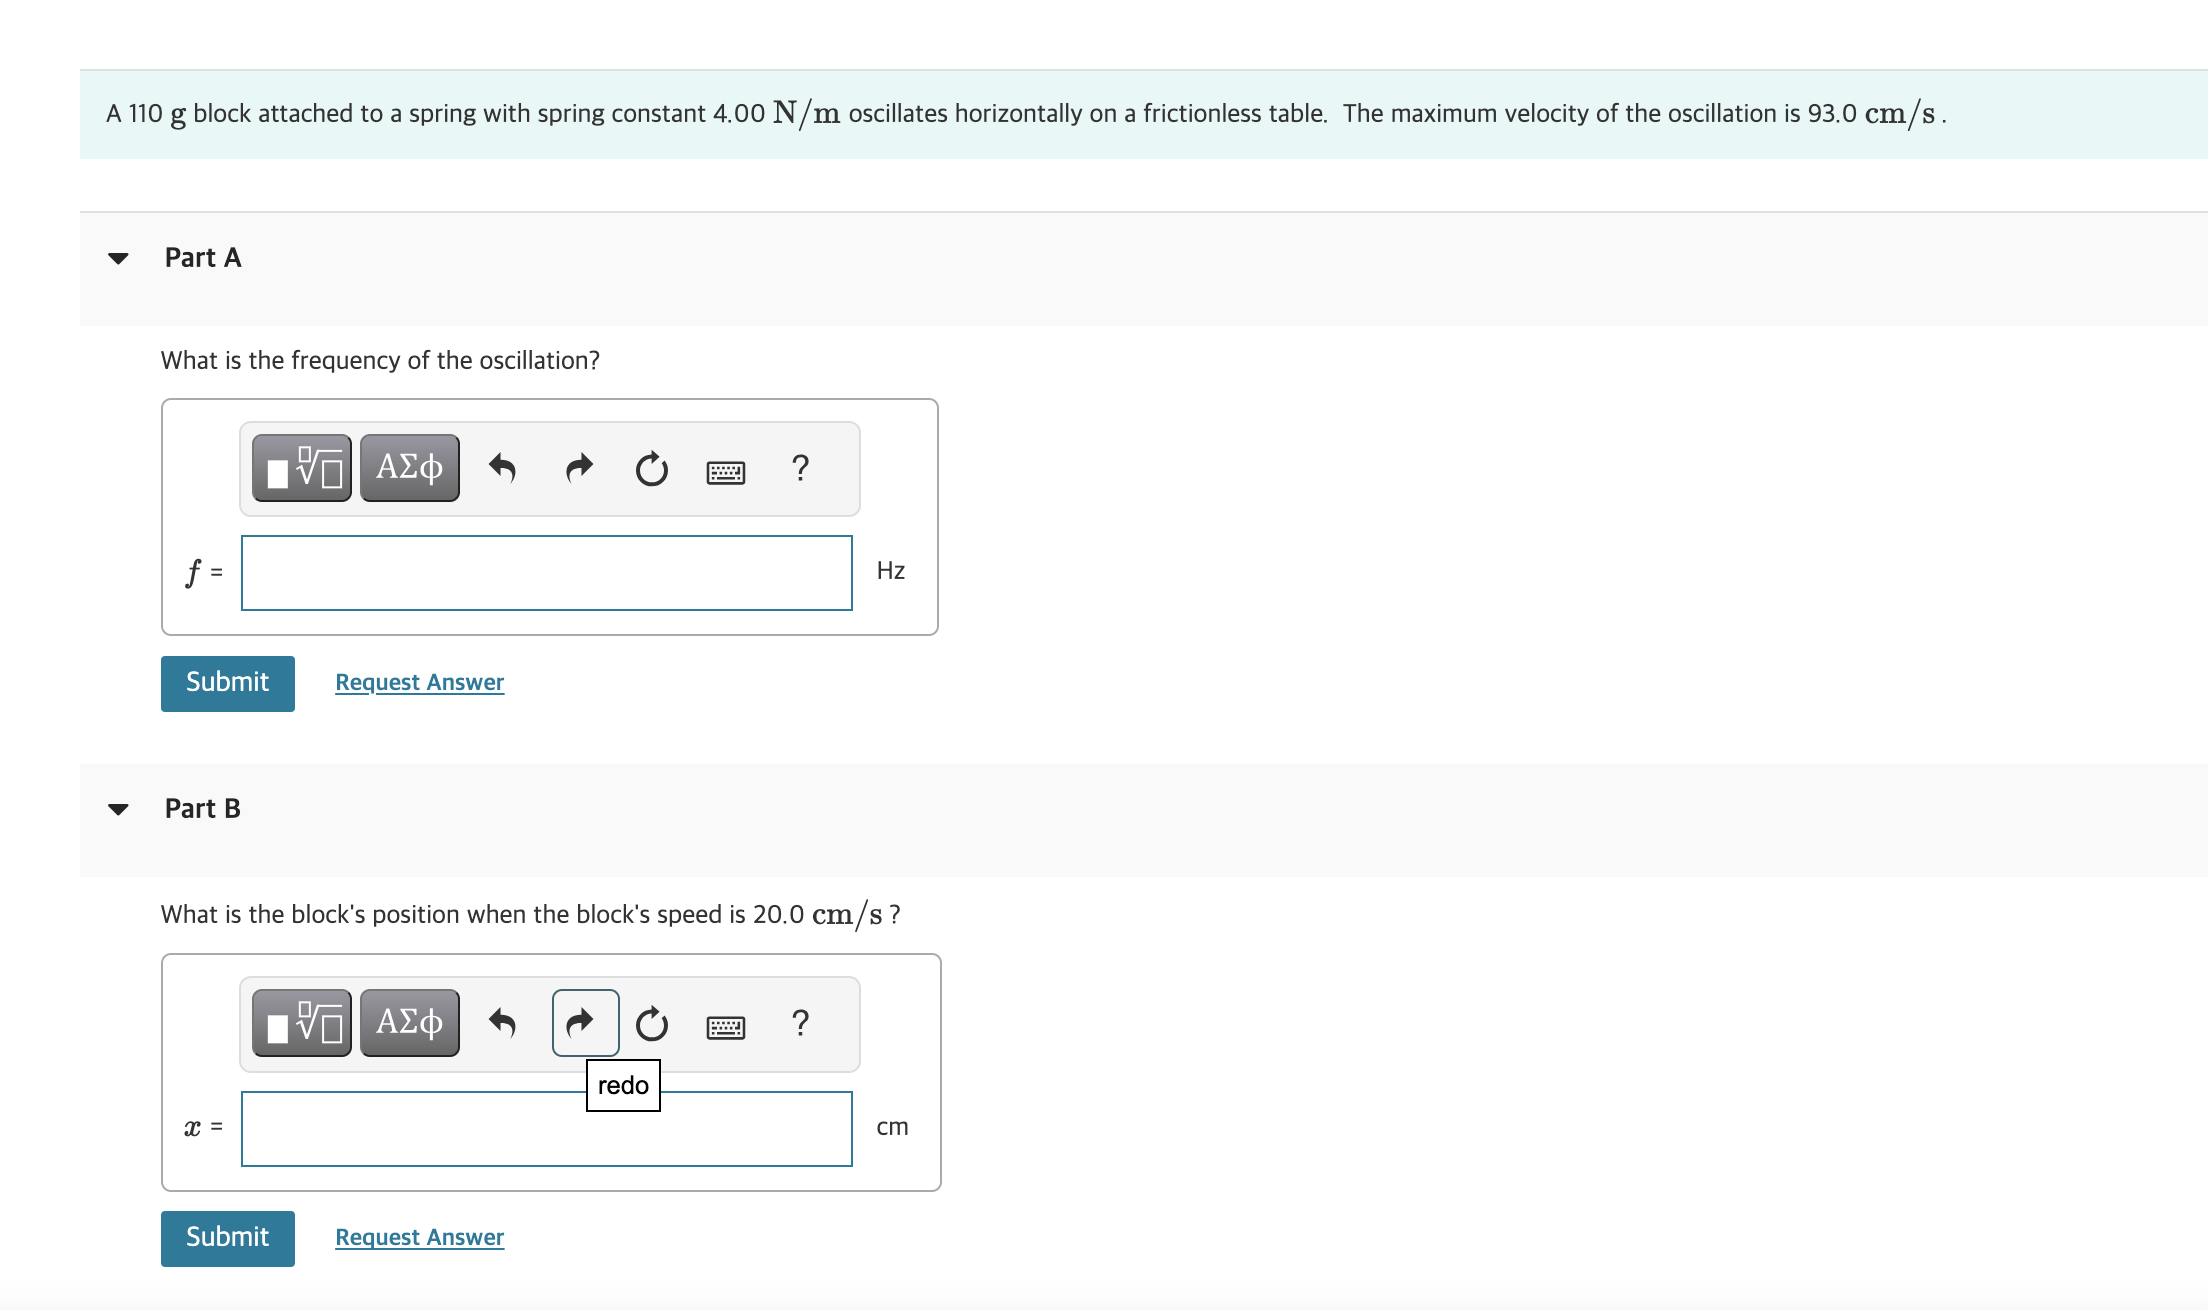Open Greek symbols palette in Part B
The image size is (2208, 1310).
[x=410, y=1023]
